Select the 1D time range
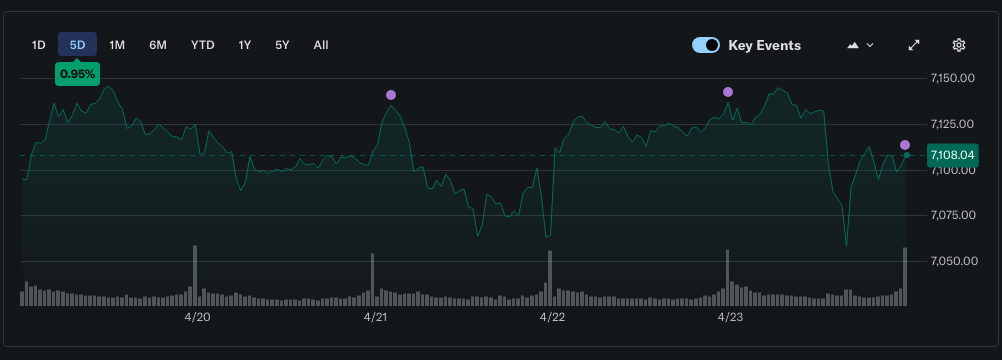The width and height of the screenshot is (1002, 360). 38,45
